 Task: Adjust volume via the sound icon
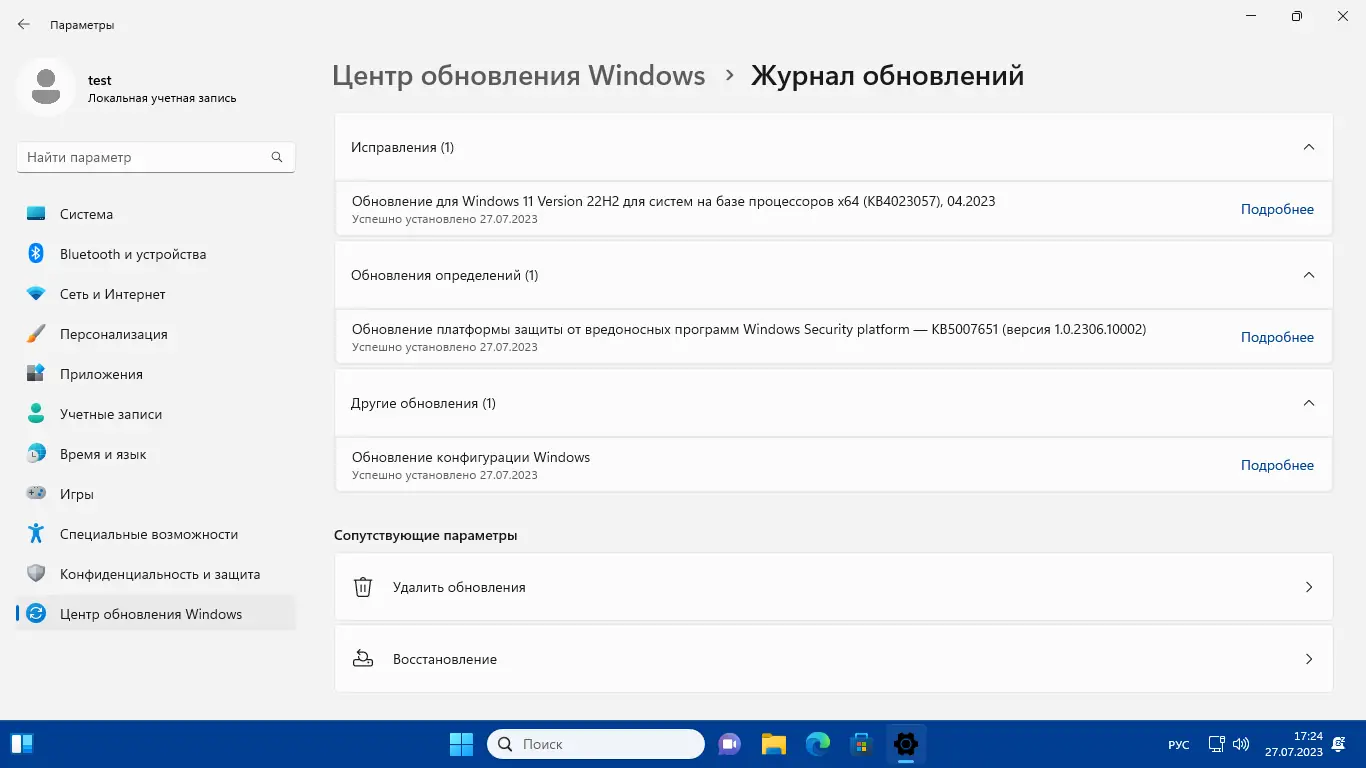coord(1240,744)
